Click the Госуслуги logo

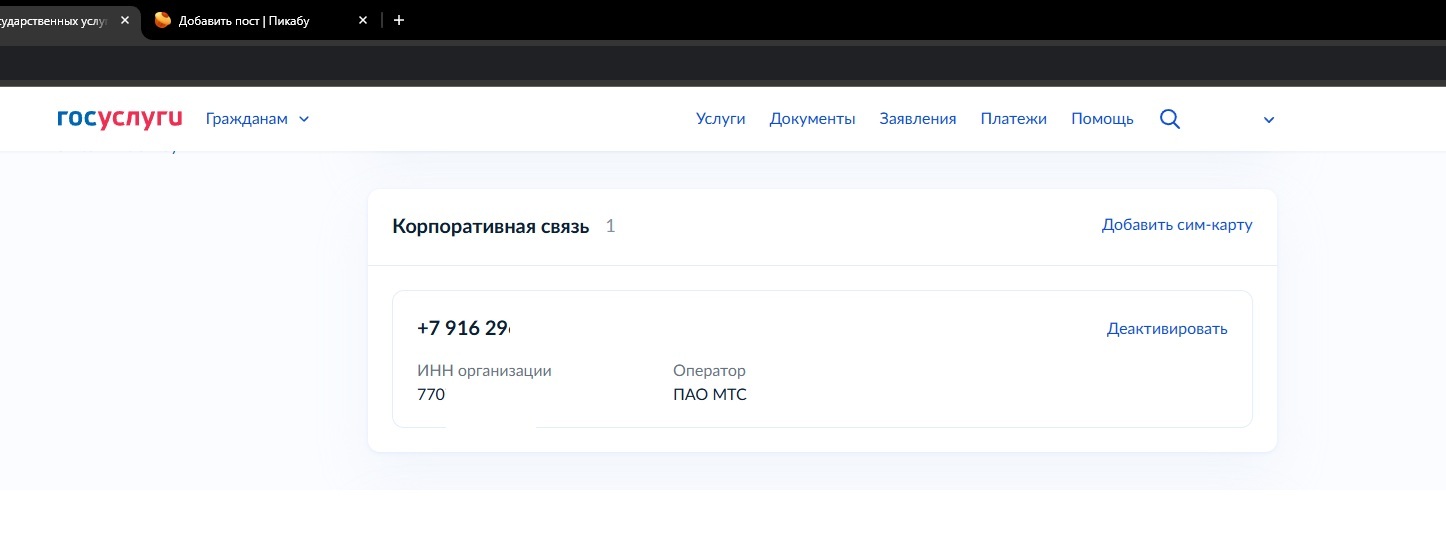tap(119, 119)
